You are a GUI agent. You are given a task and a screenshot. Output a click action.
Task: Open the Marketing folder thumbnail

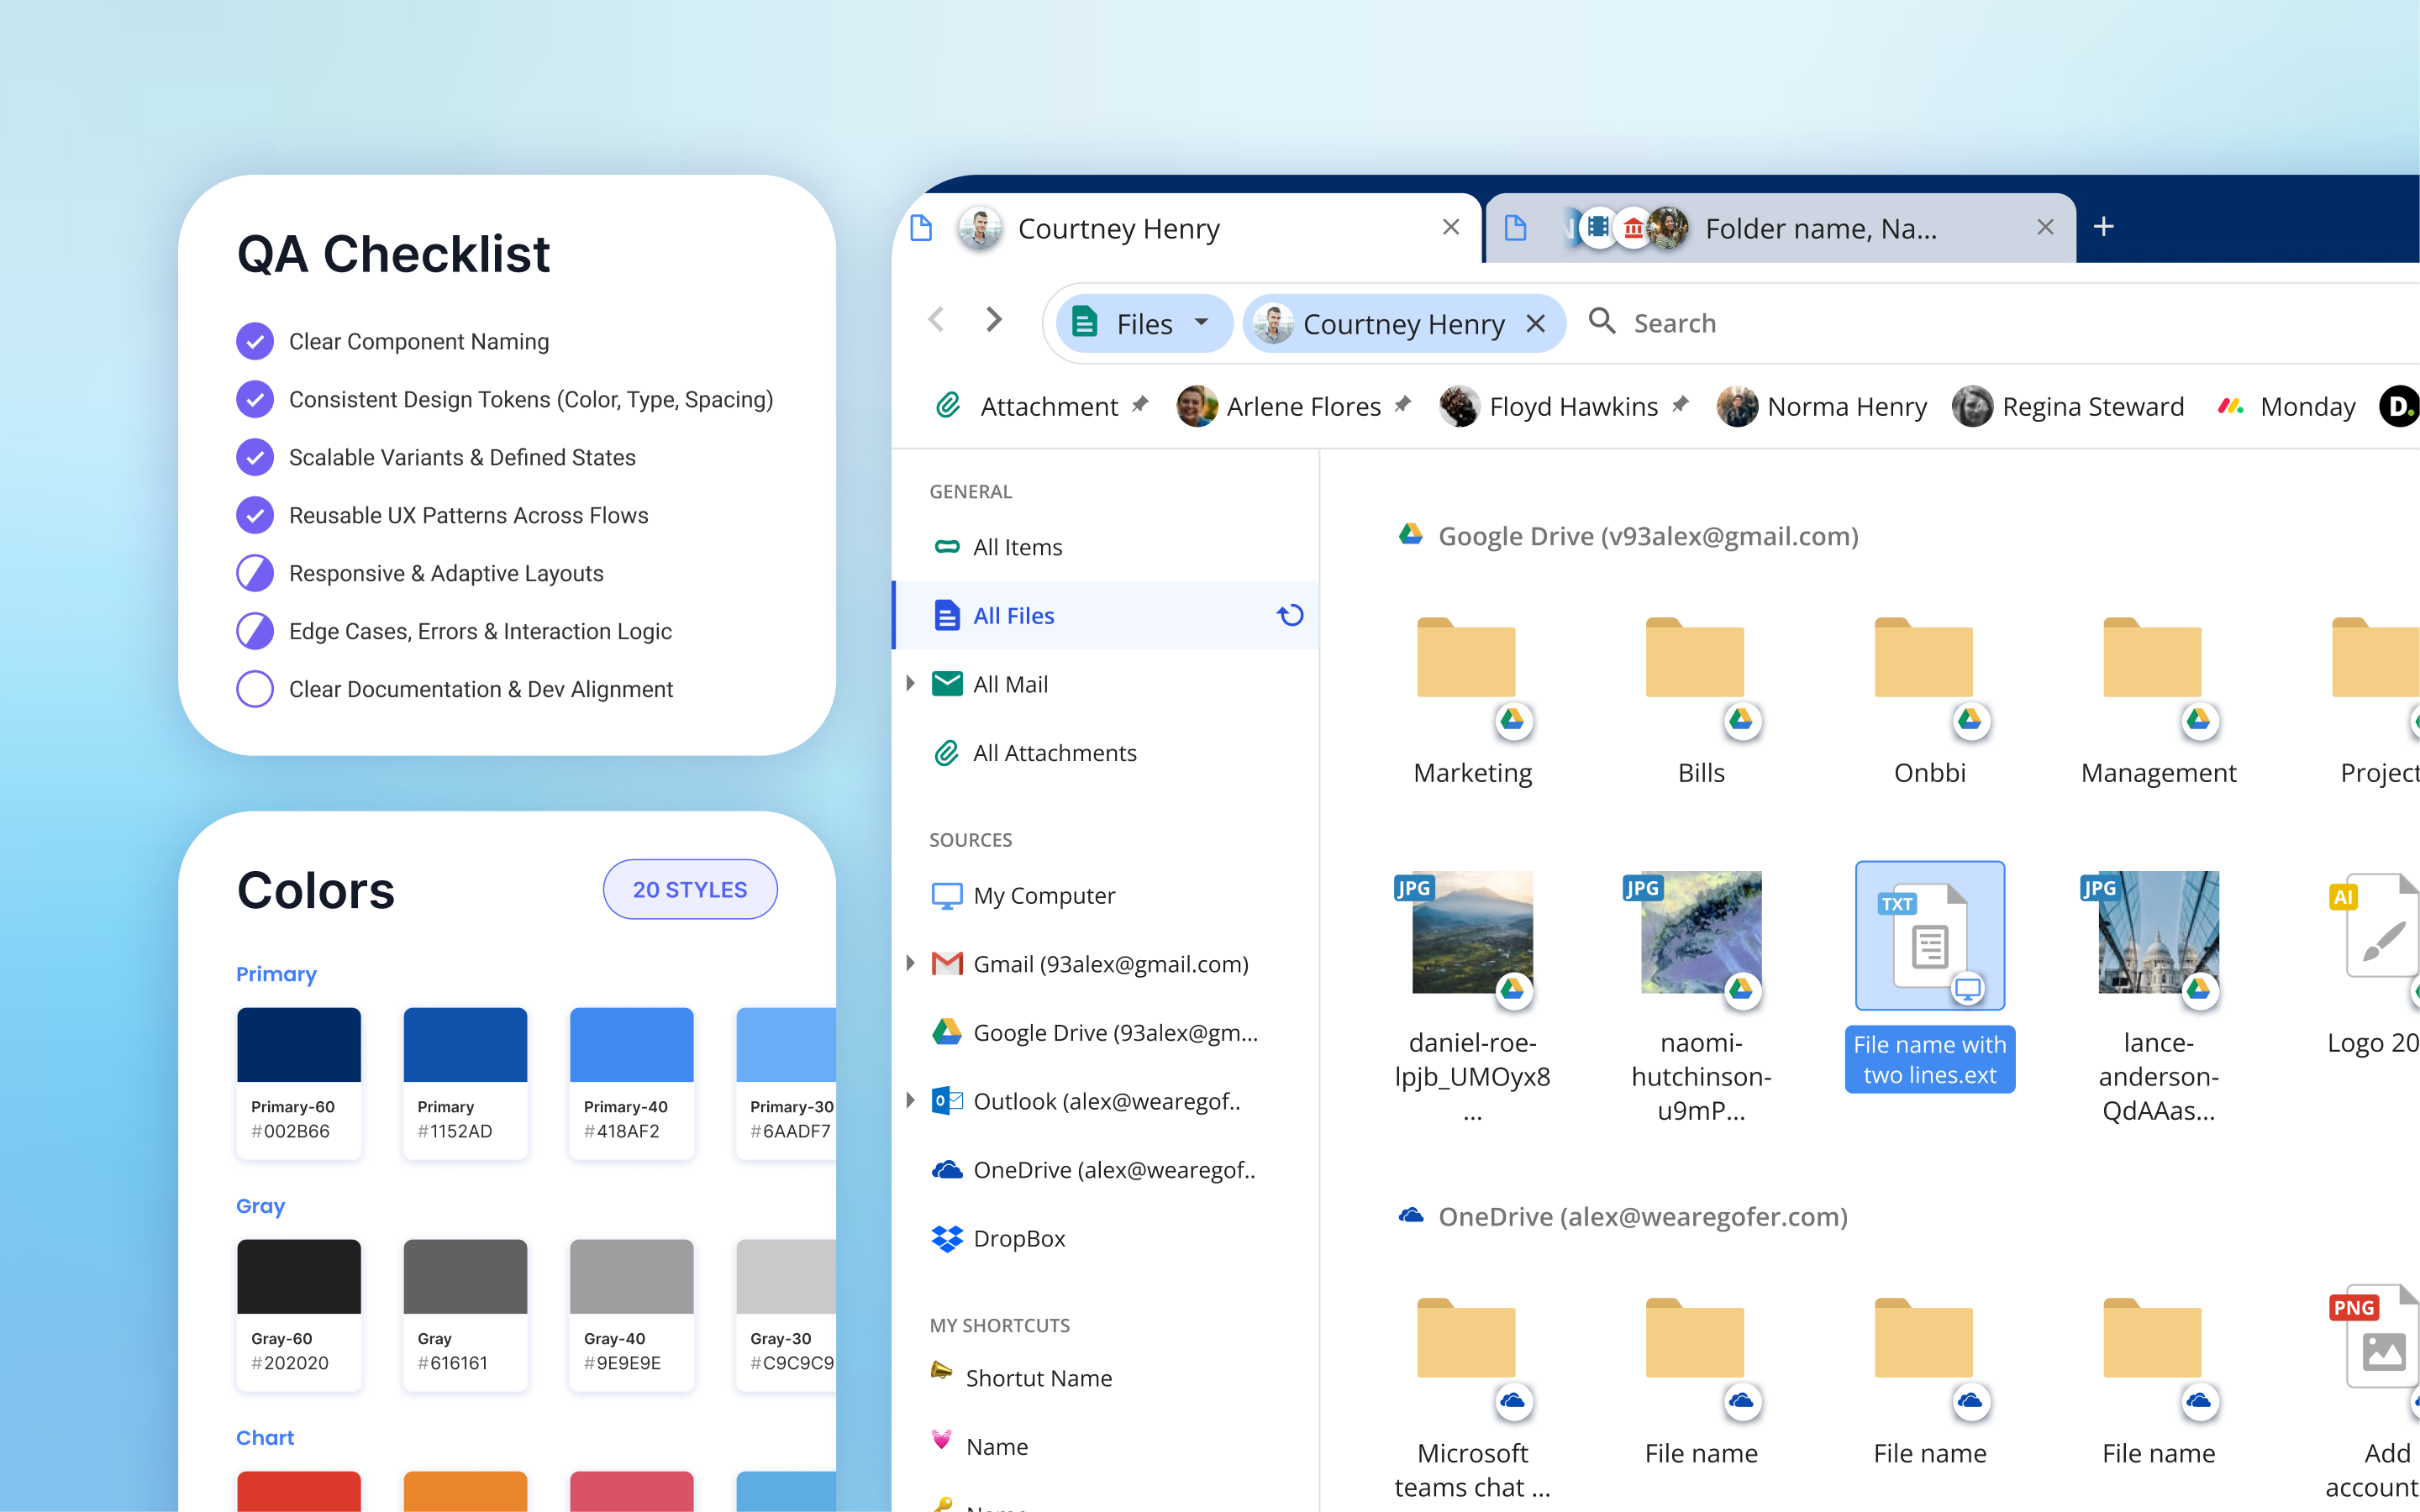tap(1466, 660)
